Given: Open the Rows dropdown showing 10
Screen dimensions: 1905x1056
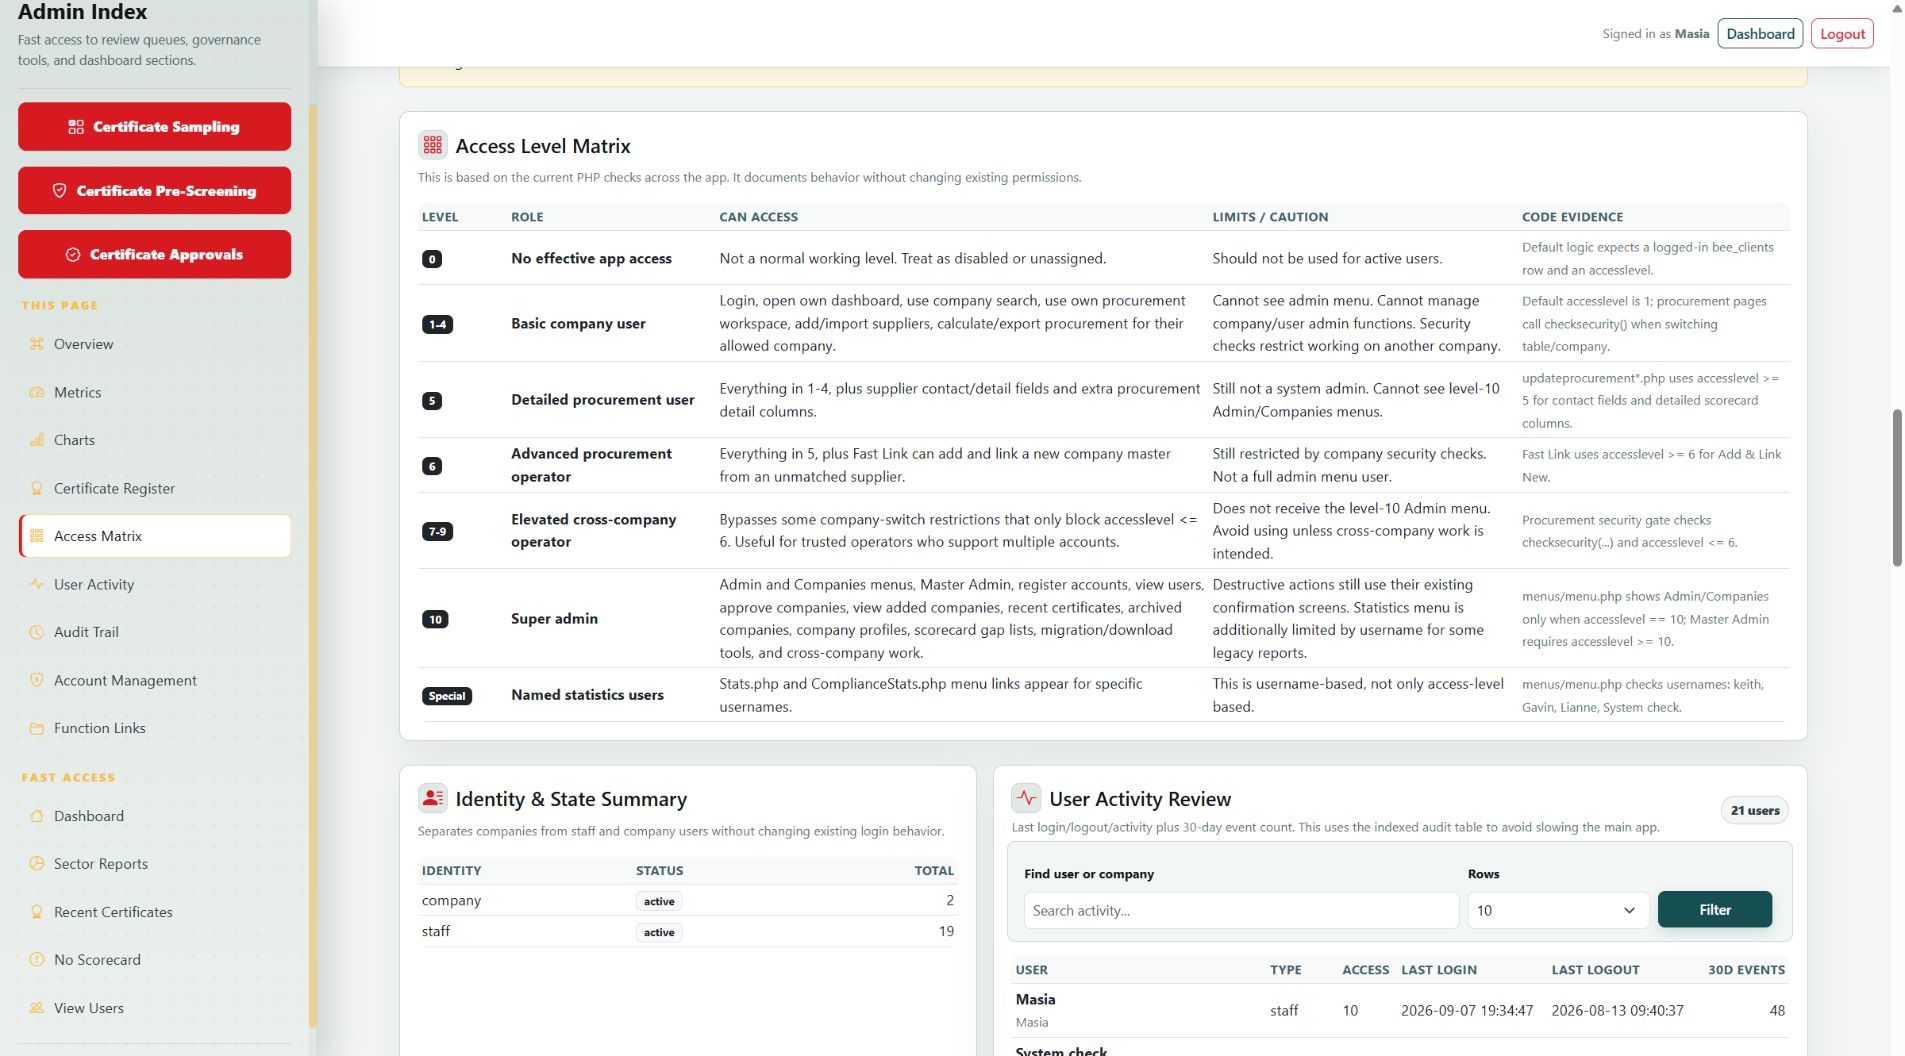Looking at the screenshot, I should (x=1558, y=910).
